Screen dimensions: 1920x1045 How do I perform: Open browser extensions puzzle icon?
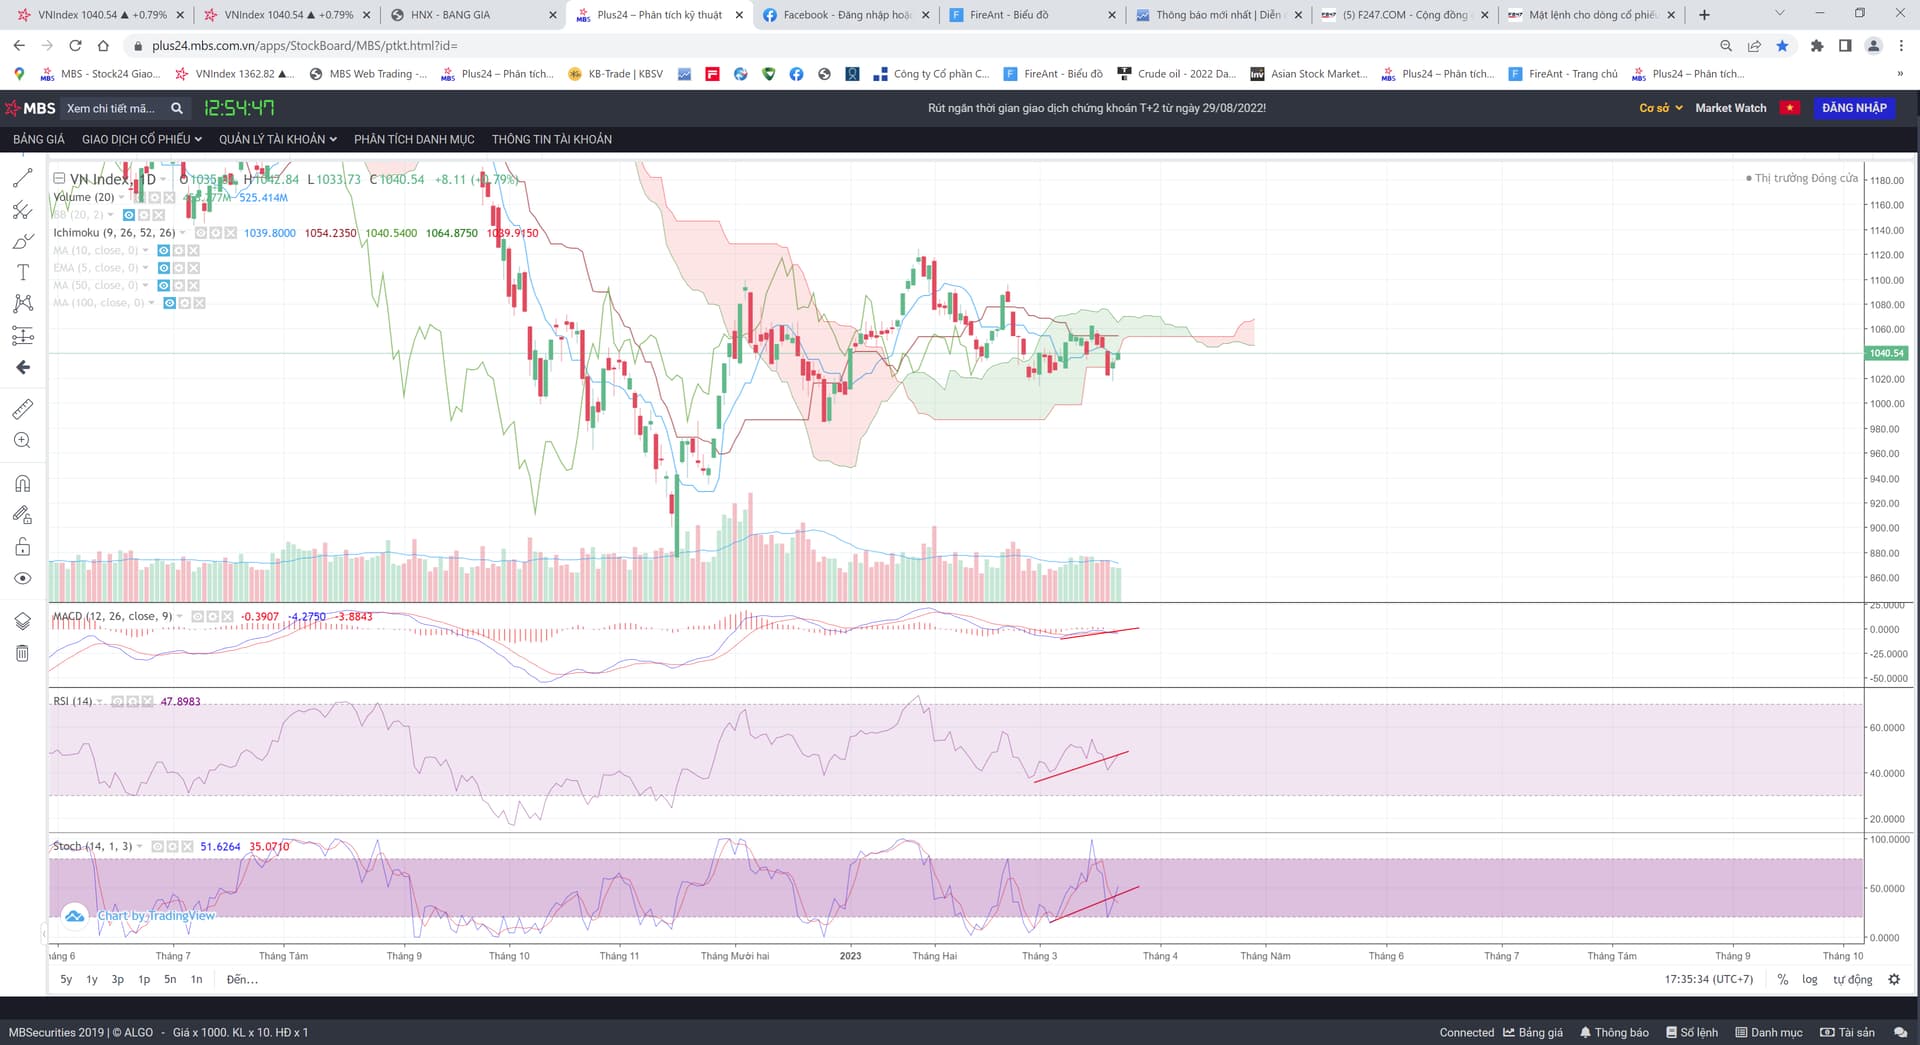1817,45
